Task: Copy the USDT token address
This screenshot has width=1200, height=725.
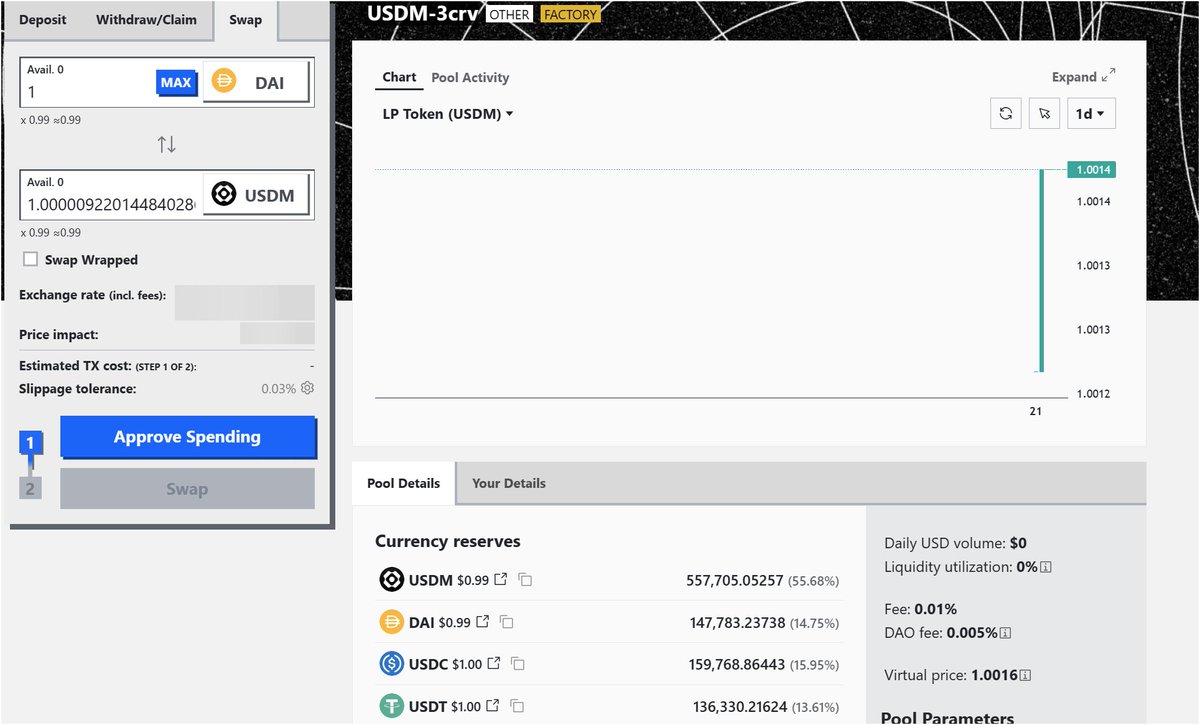Action: tap(516, 706)
